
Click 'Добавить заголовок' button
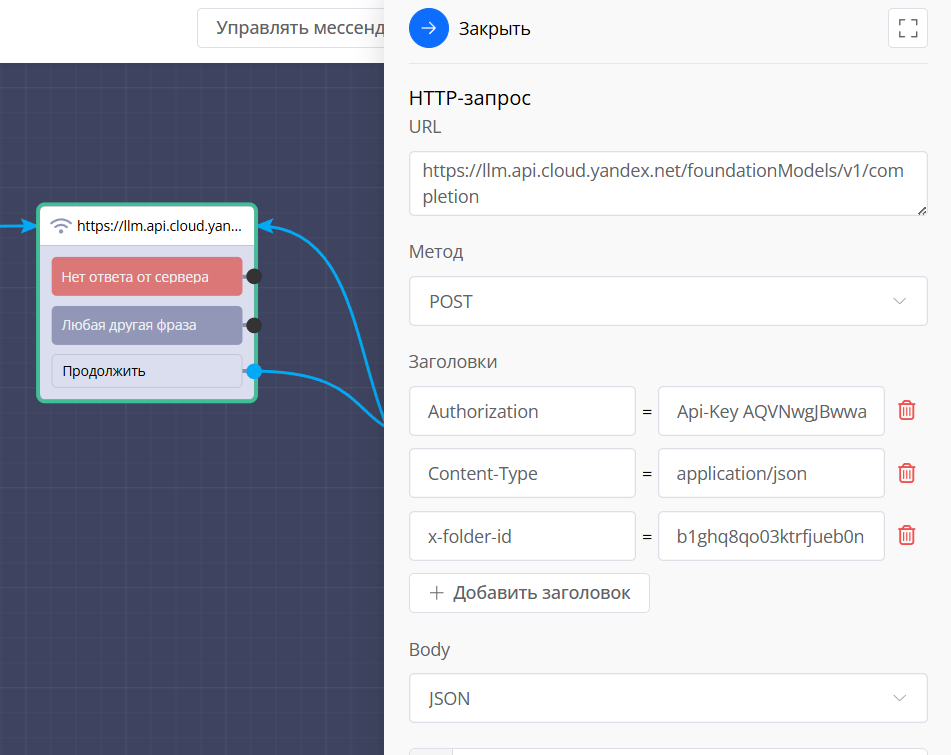529,593
